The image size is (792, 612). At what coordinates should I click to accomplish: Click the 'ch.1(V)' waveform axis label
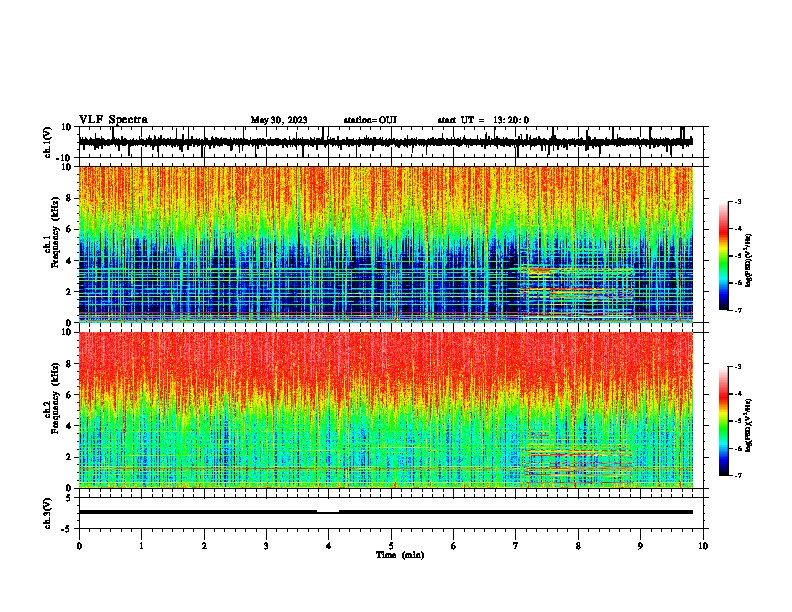click(x=48, y=142)
